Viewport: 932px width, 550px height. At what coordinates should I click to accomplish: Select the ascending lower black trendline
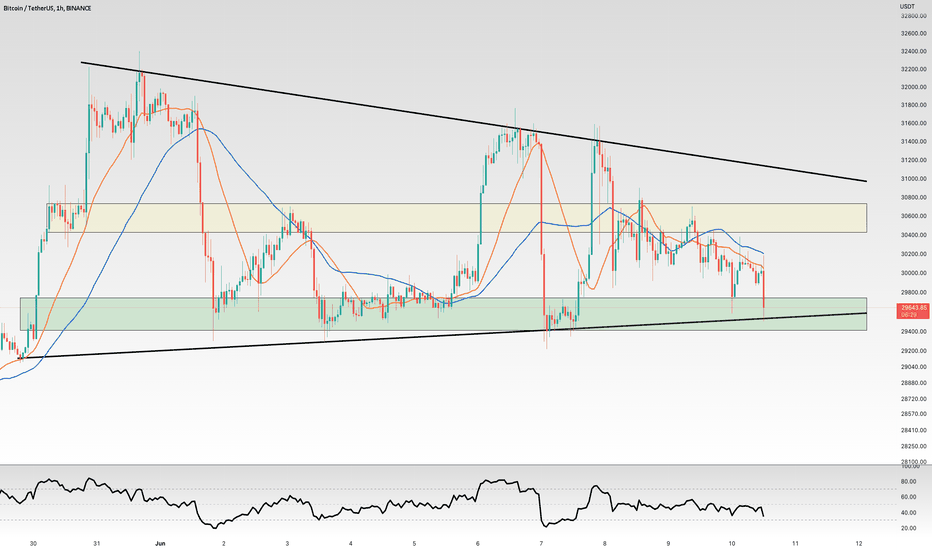click(443, 335)
